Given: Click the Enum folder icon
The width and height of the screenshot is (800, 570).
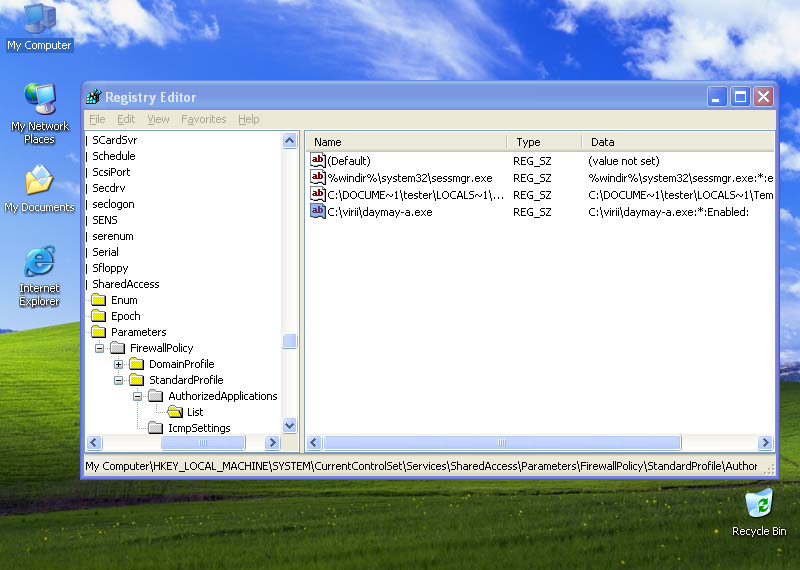Looking at the screenshot, I should click(x=98, y=300).
